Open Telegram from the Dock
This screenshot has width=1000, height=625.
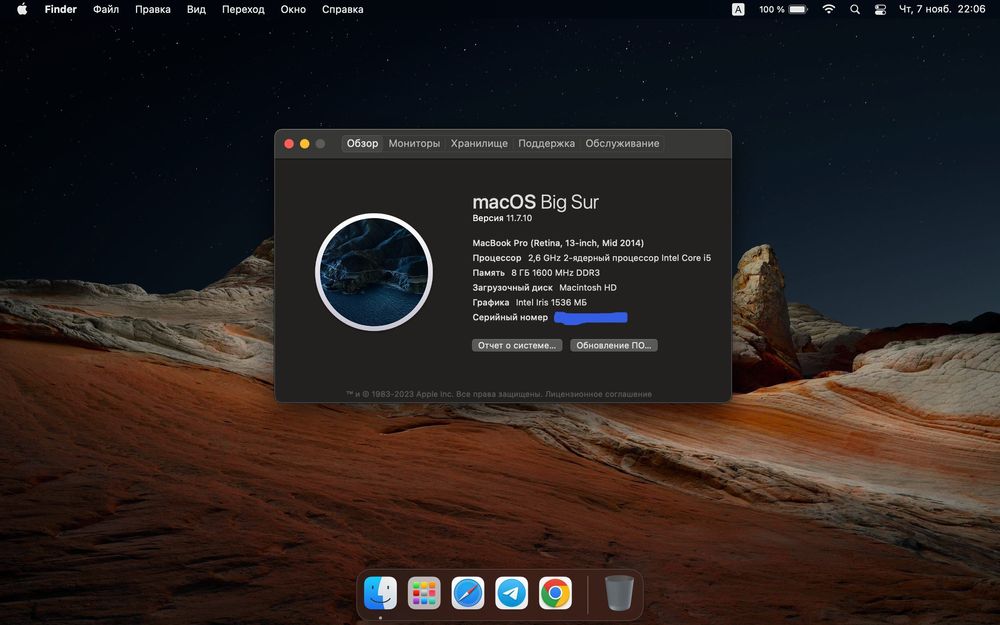click(x=511, y=593)
